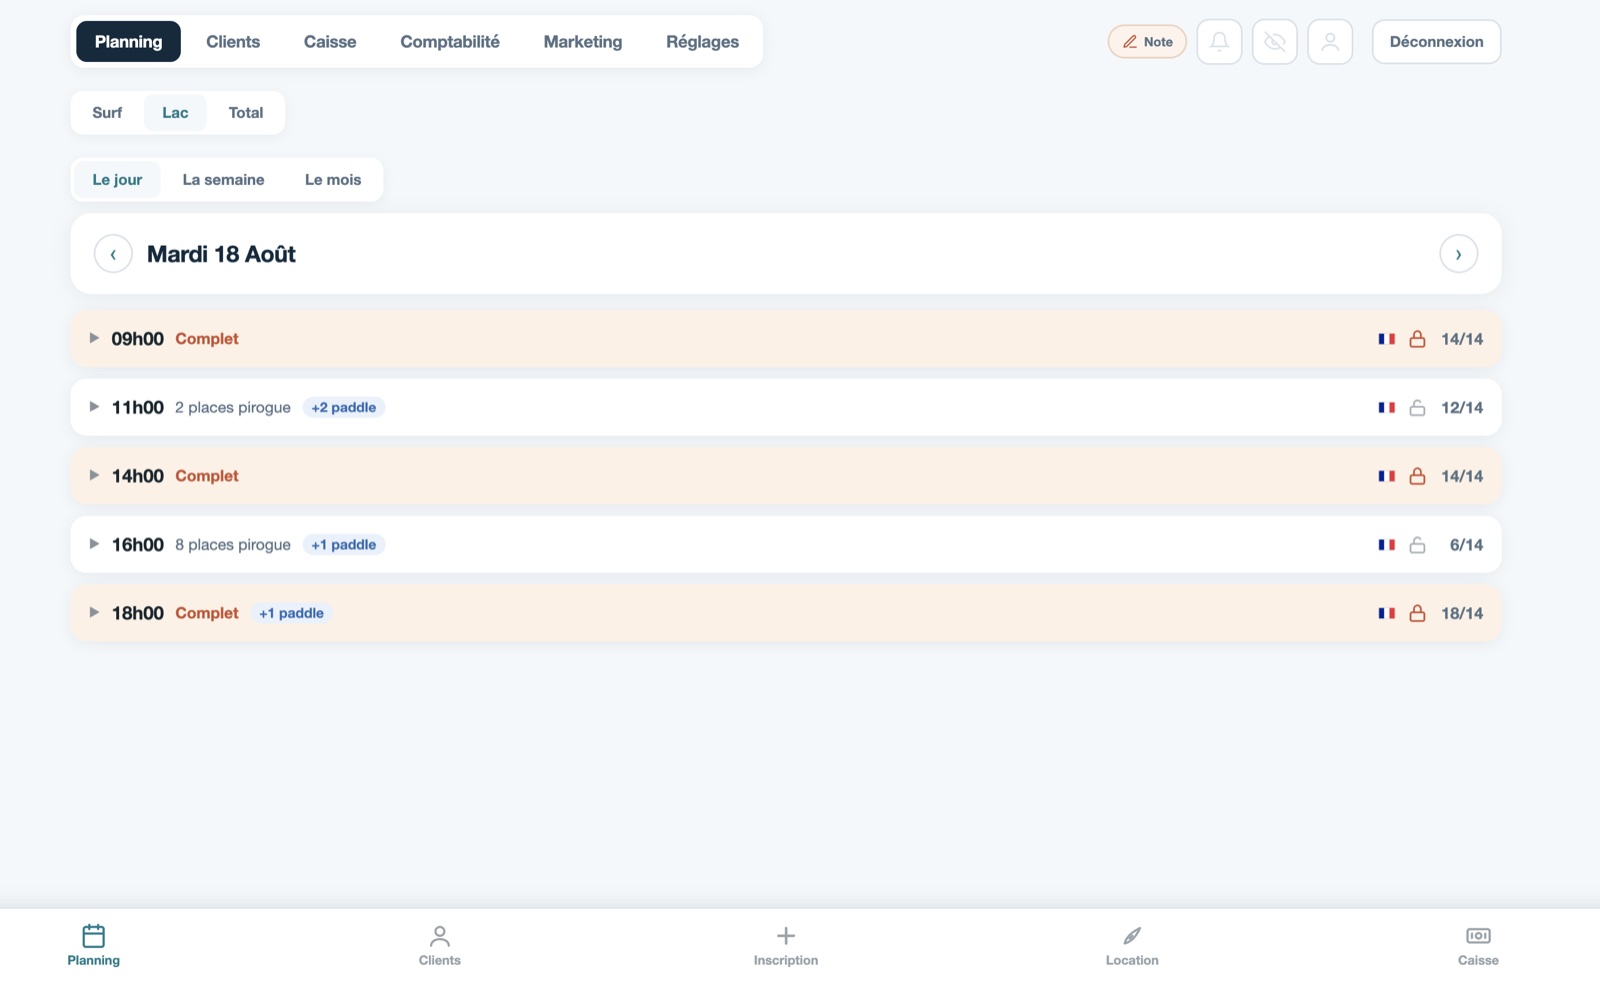Click the pencil Note button
Screen dimensions: 1600x981
[1147, 42]
